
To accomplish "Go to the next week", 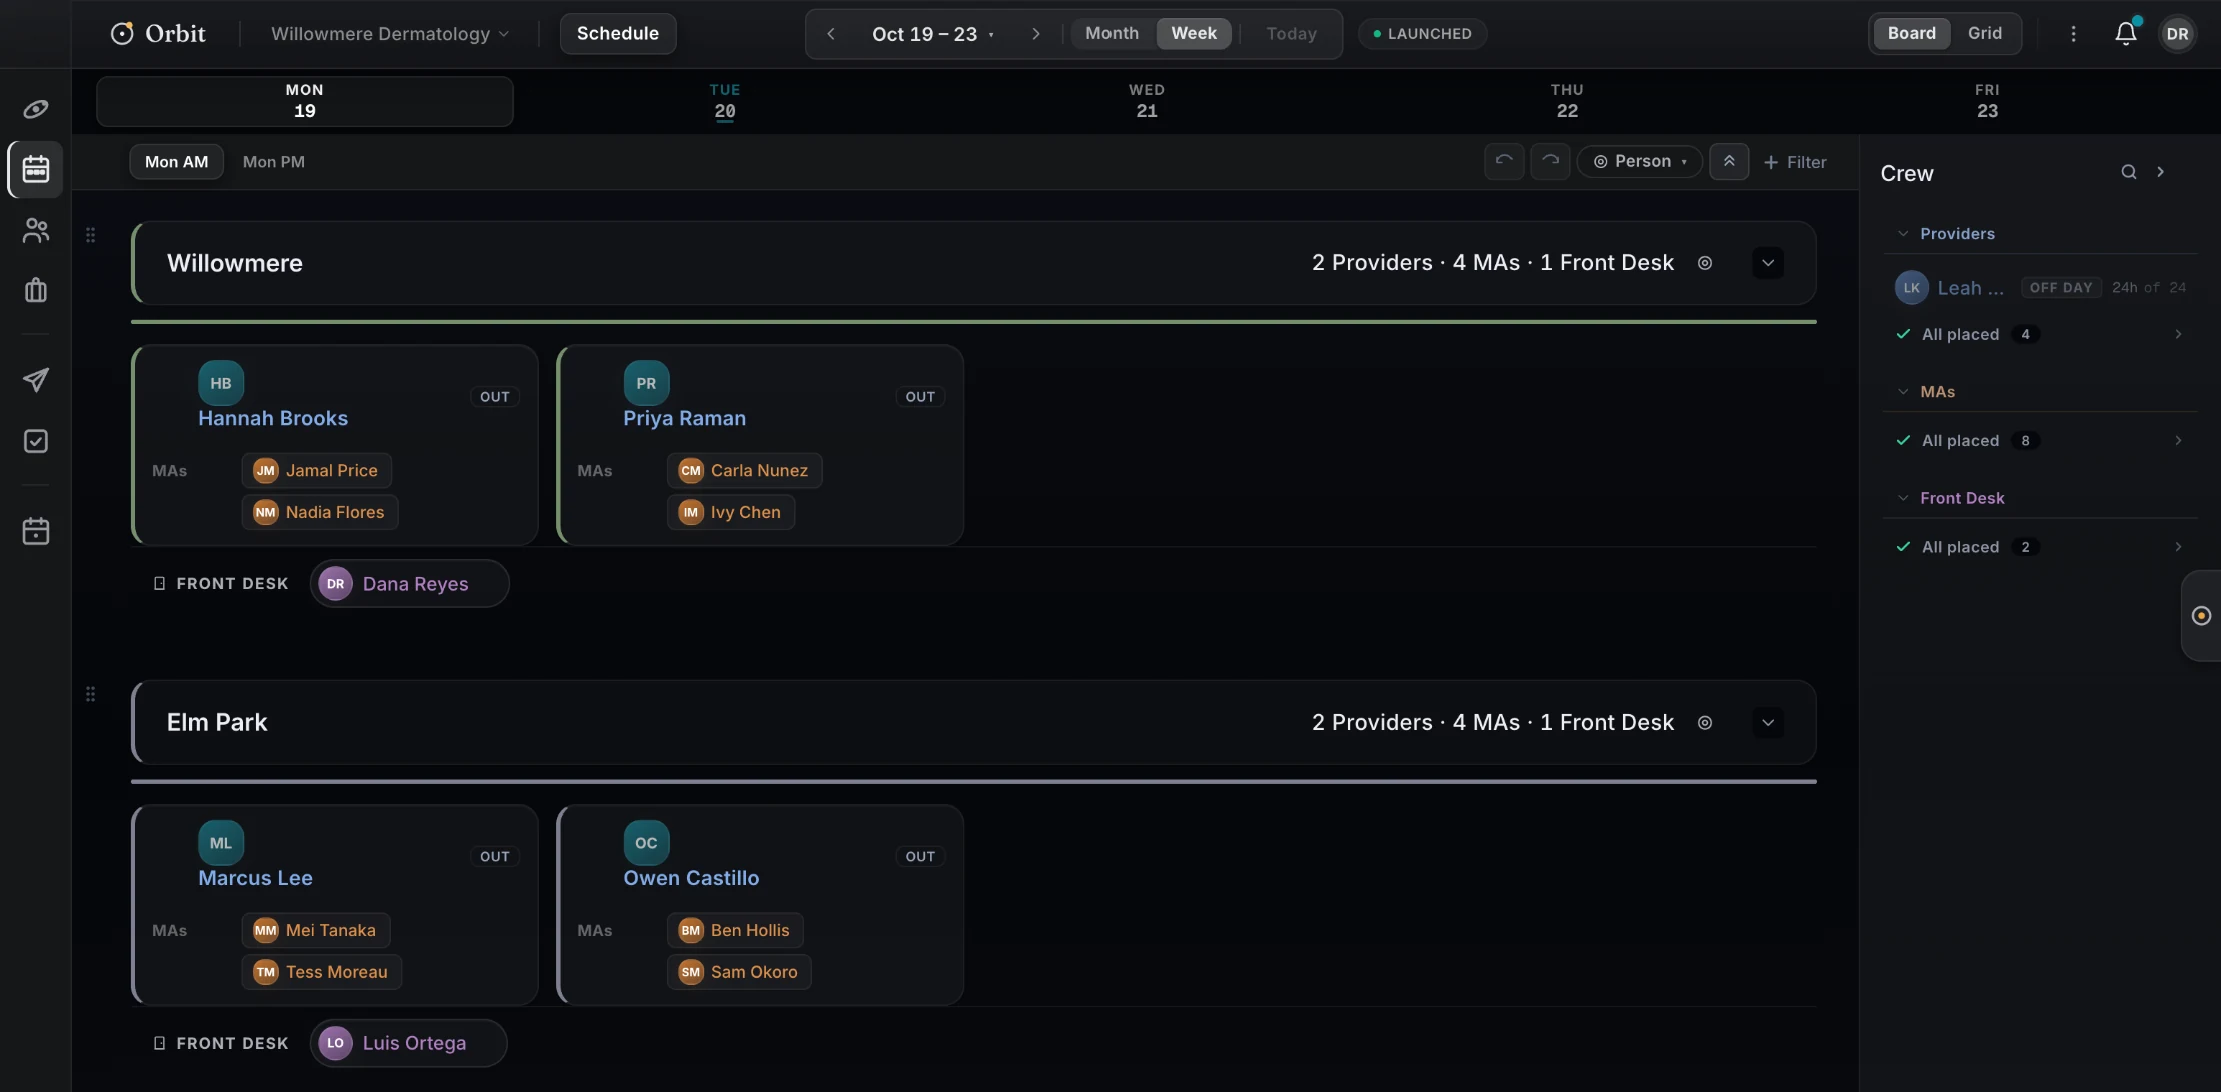I will (1036, 33).
